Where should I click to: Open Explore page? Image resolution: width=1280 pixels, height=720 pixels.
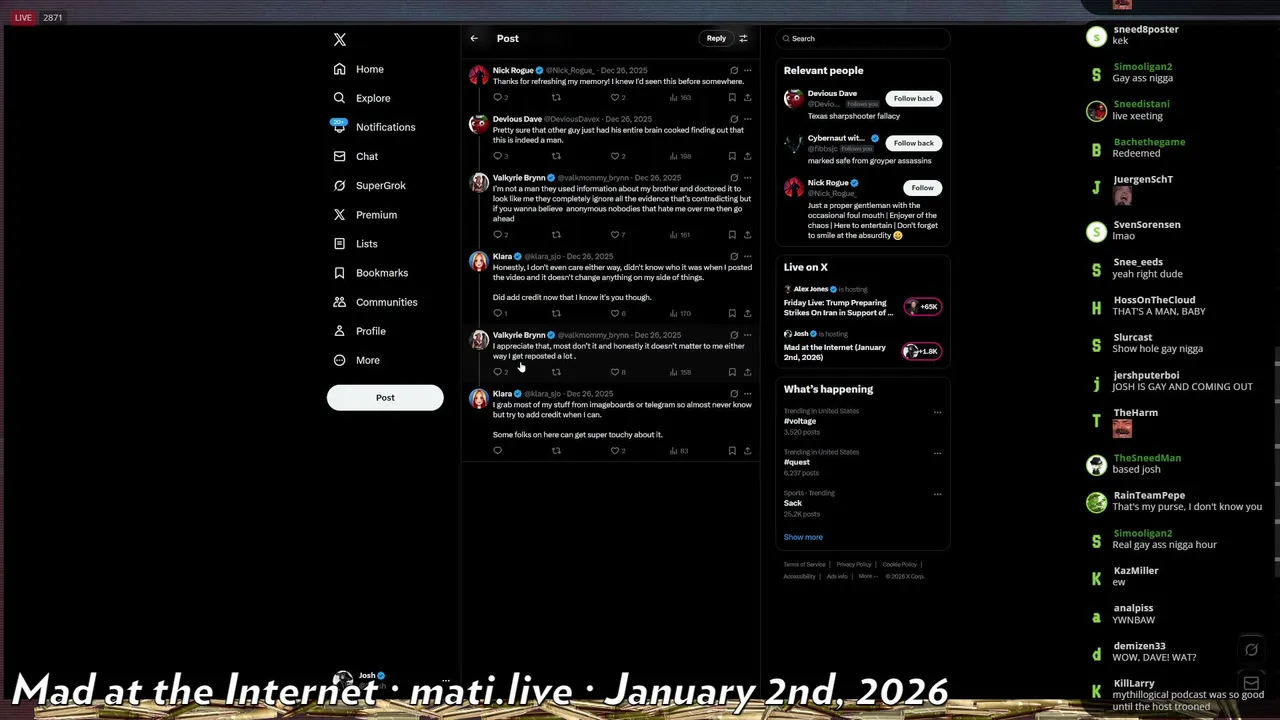click(362, 98)
